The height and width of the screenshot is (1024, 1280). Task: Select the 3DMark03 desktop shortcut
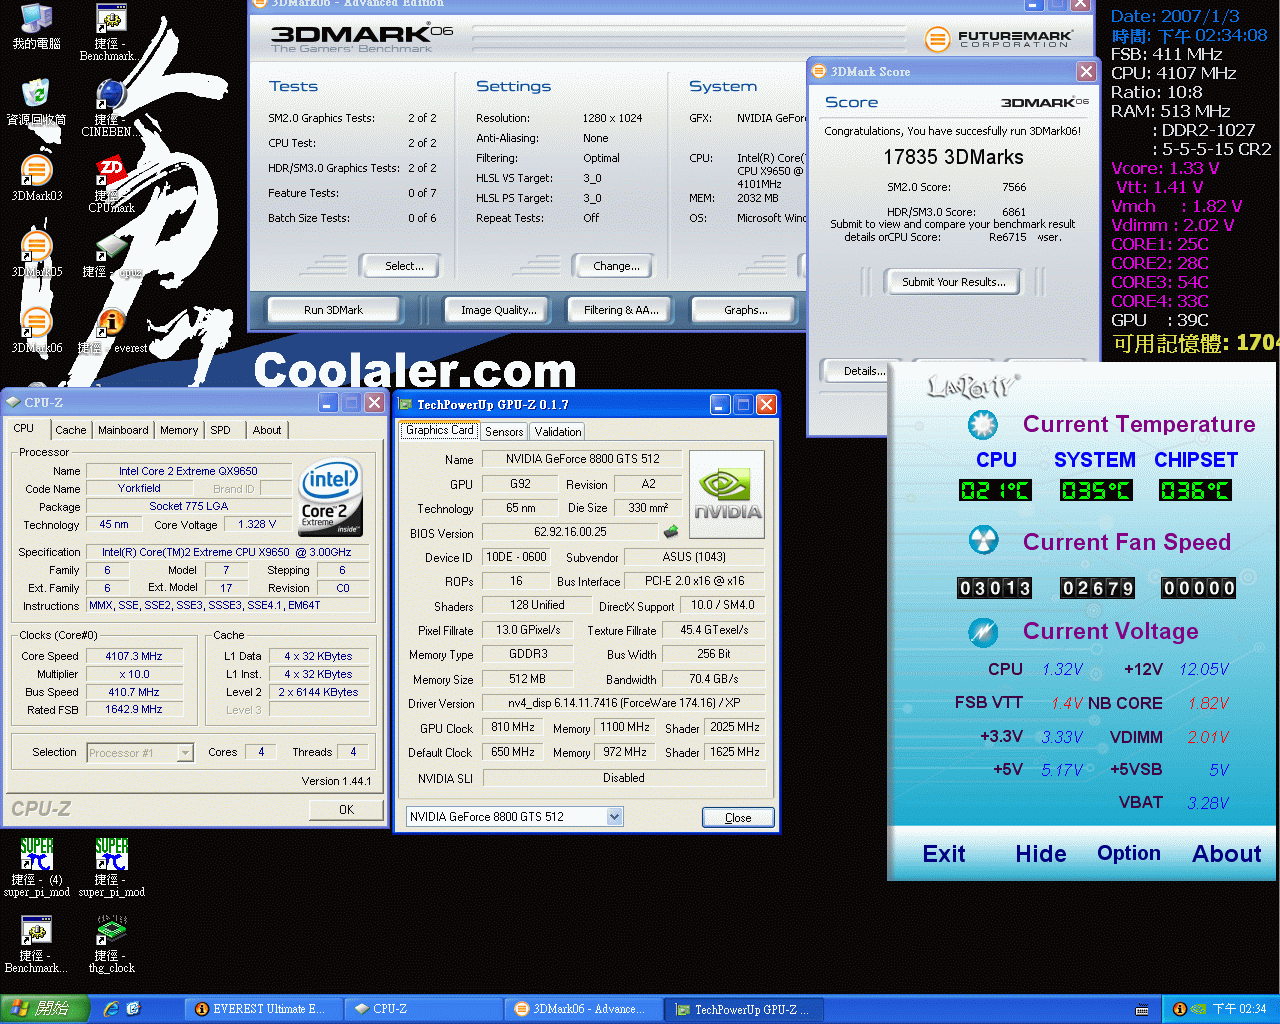[x=37, y=178]
